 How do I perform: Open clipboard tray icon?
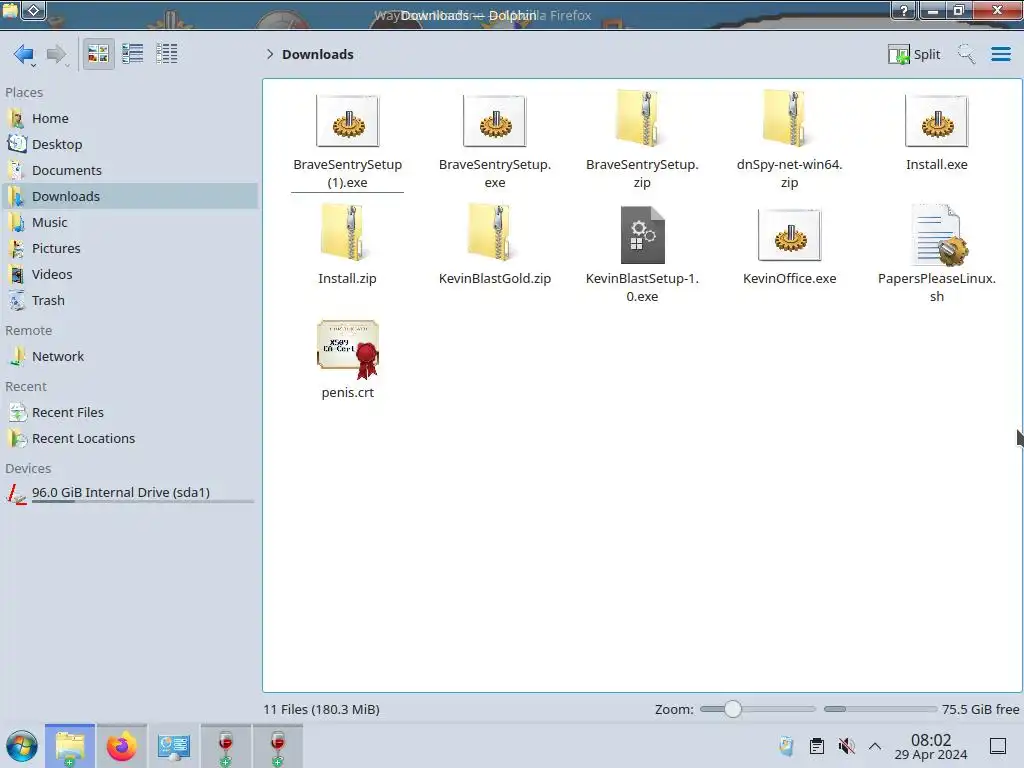tap(816, 746)
